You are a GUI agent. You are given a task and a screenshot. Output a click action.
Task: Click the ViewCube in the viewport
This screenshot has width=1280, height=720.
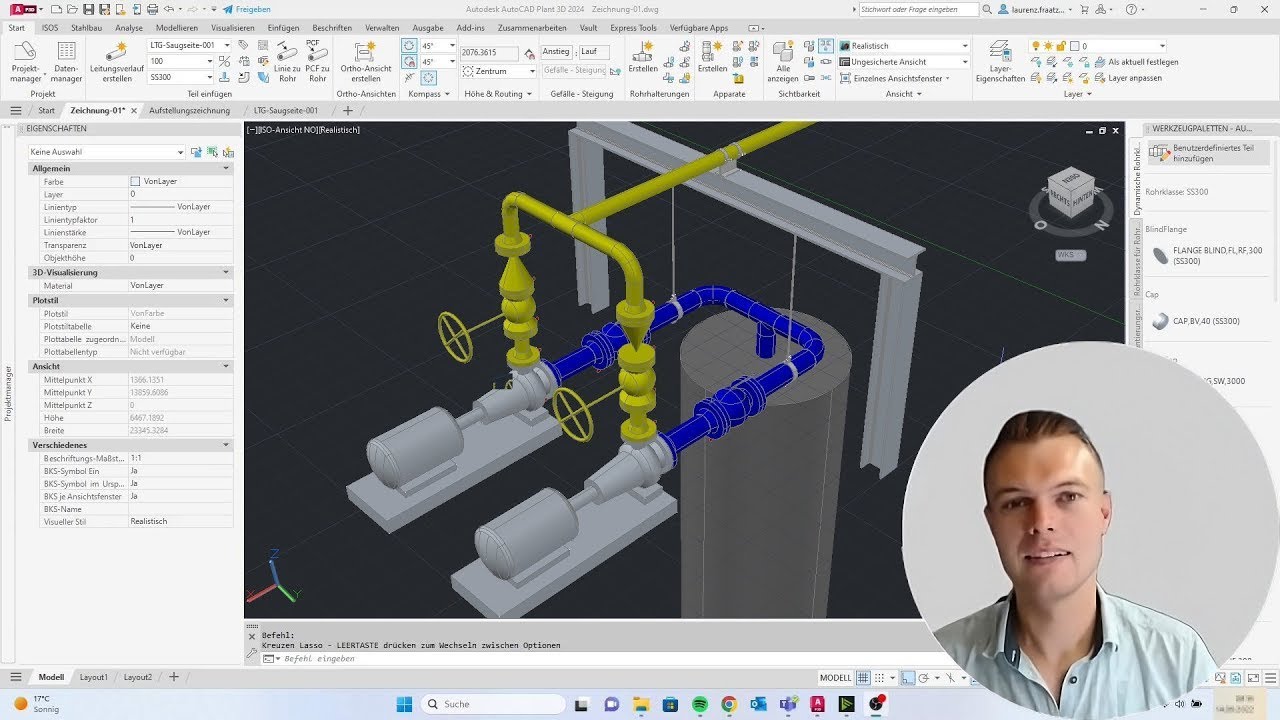1071,193
